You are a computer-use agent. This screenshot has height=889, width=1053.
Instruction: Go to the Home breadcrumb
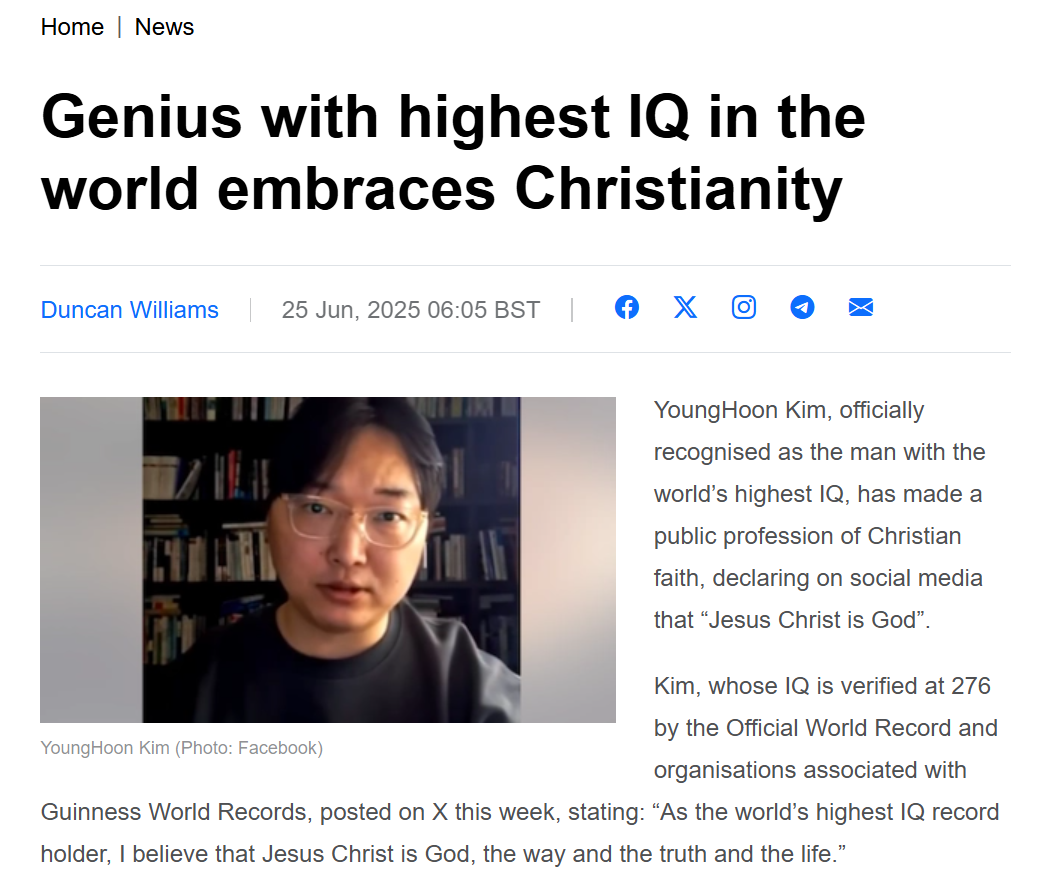(x=73, y=27)
